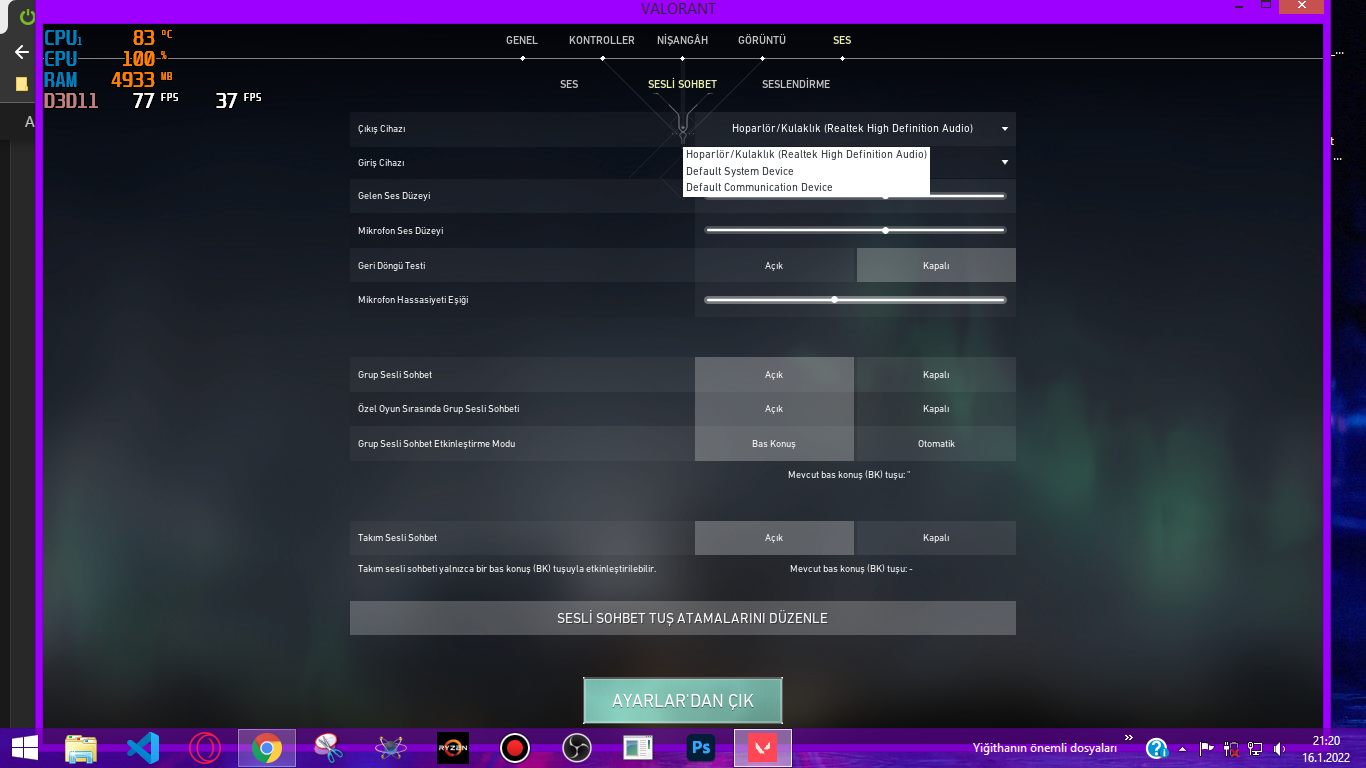The height and width of the screenshot is (768, 1366).
Task: Collapse the Çıkış Cihazı output device dropdown
Action: (x=855, y=129)
